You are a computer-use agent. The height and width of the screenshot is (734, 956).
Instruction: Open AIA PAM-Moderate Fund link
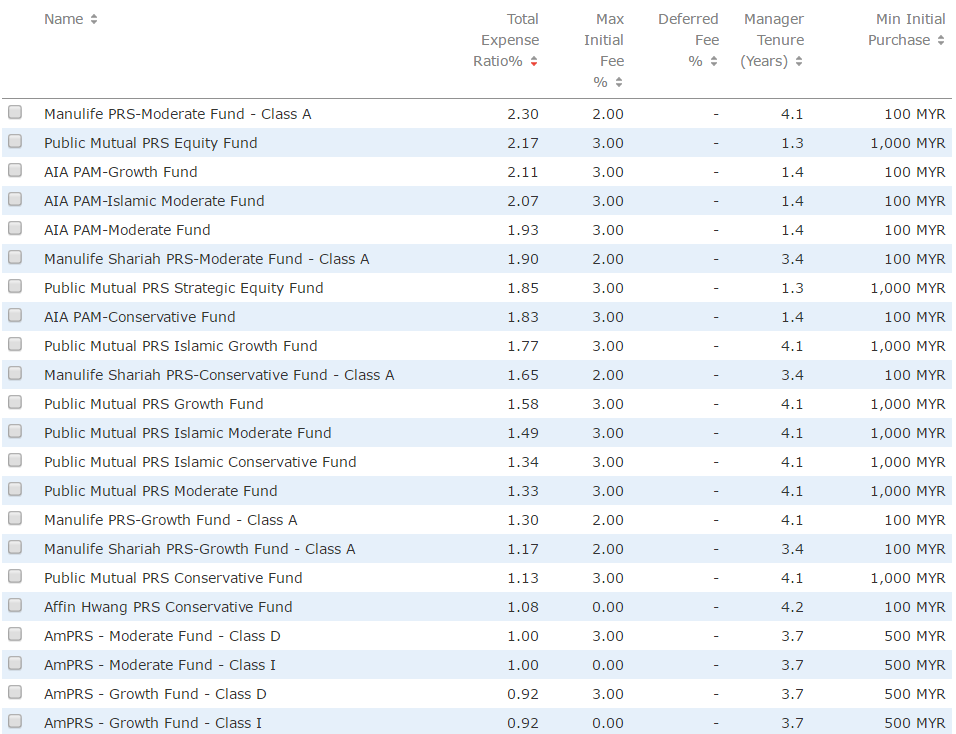127,230
